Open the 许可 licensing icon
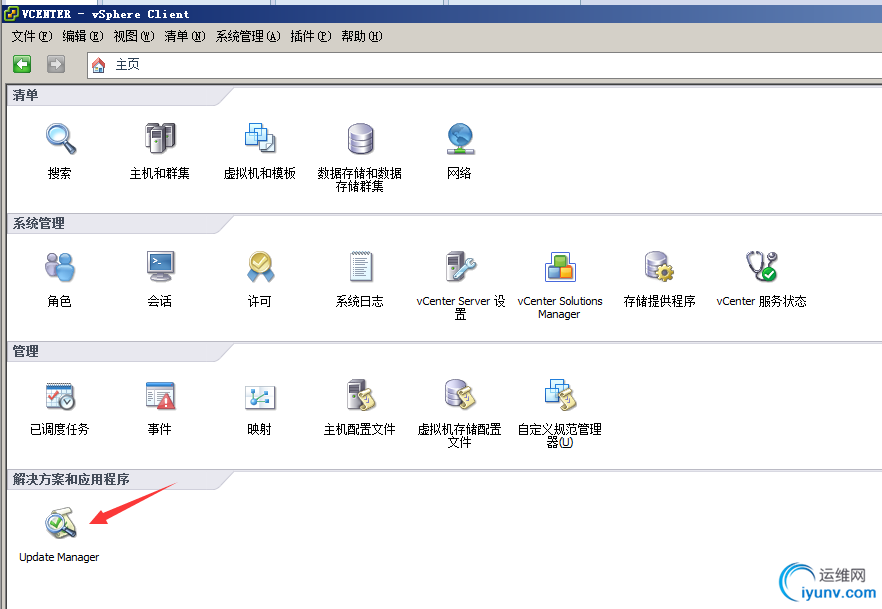This screenshot has width=882, height=609. tap(260, 266)
